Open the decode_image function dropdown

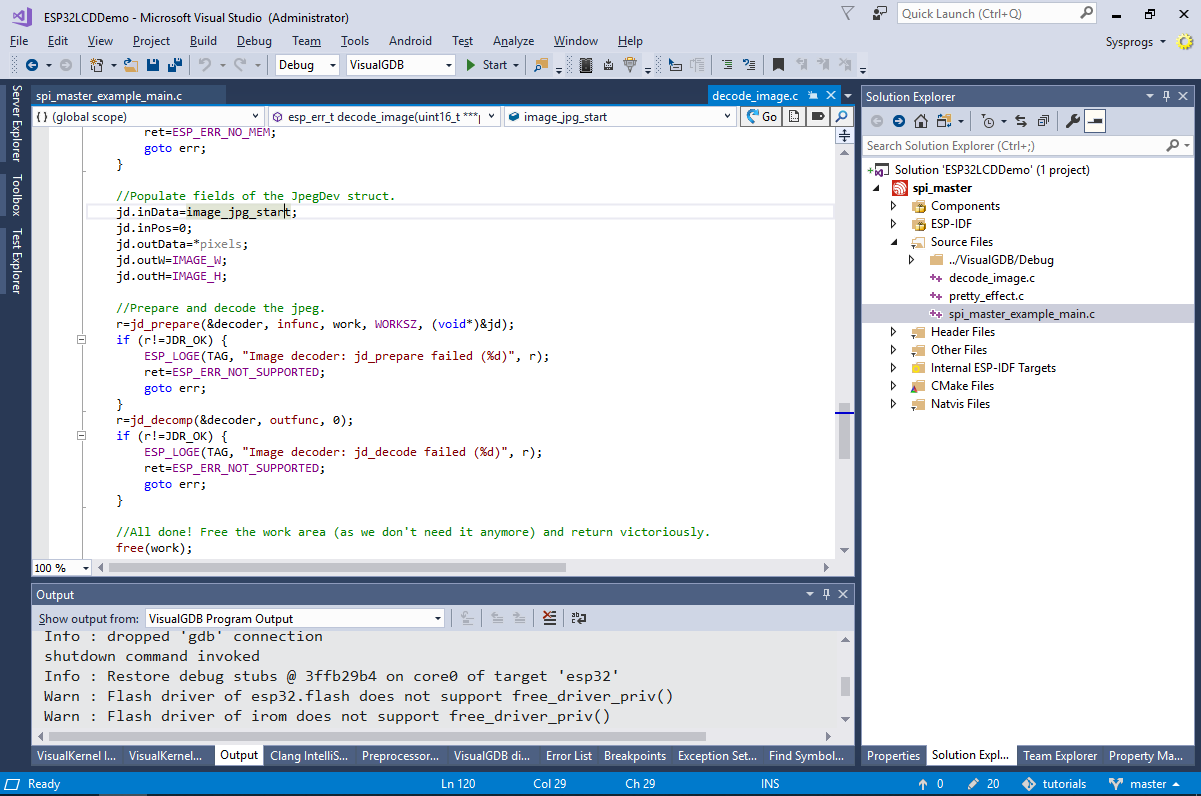click(384, 117)
